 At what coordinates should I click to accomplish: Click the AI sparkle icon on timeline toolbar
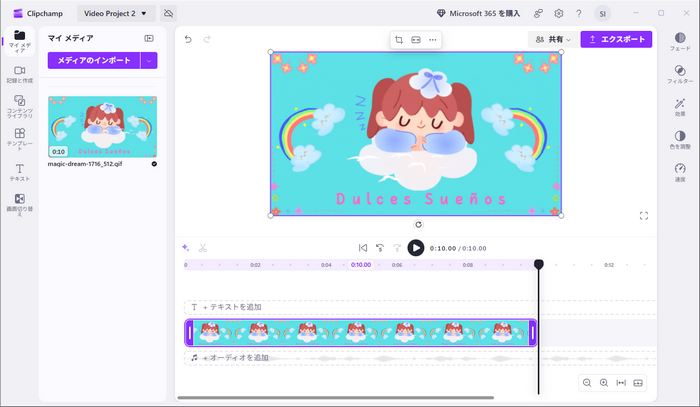tap(186, 248)
